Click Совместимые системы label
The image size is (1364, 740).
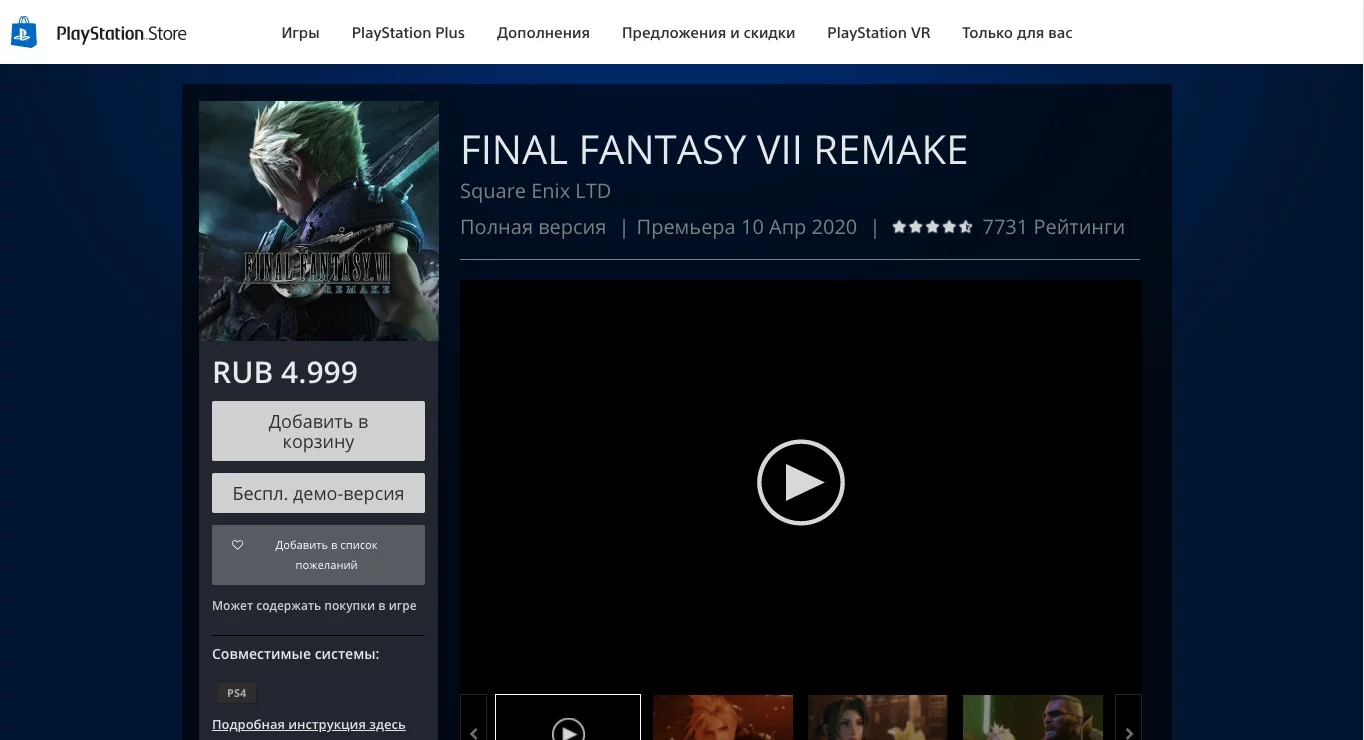296,654
